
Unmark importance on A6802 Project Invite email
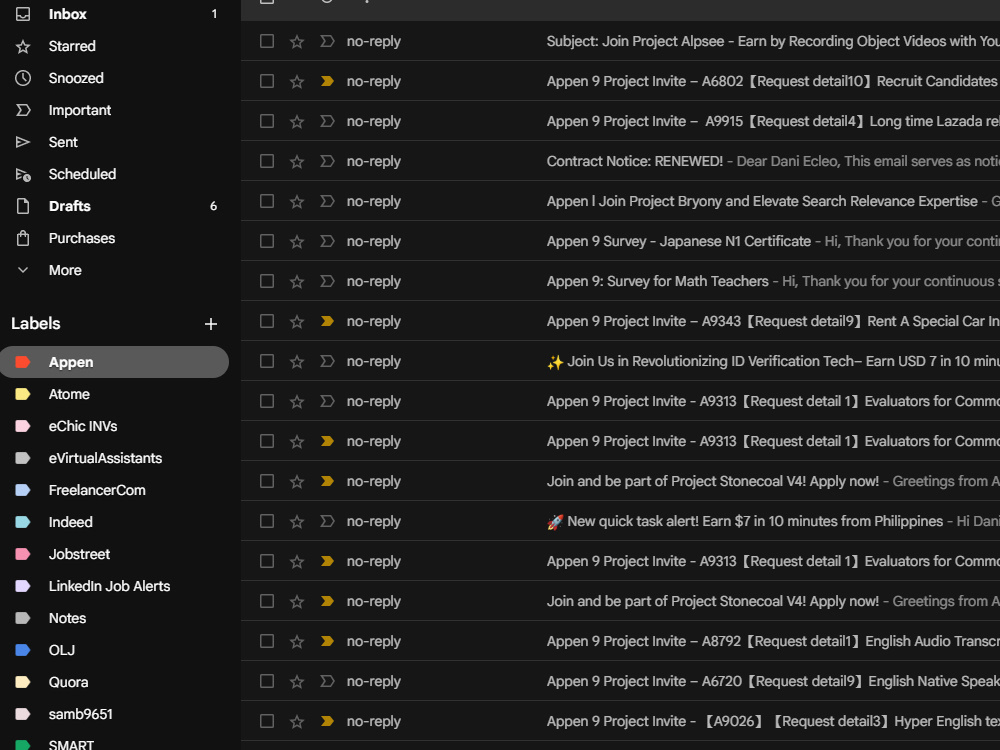(327, 81)
